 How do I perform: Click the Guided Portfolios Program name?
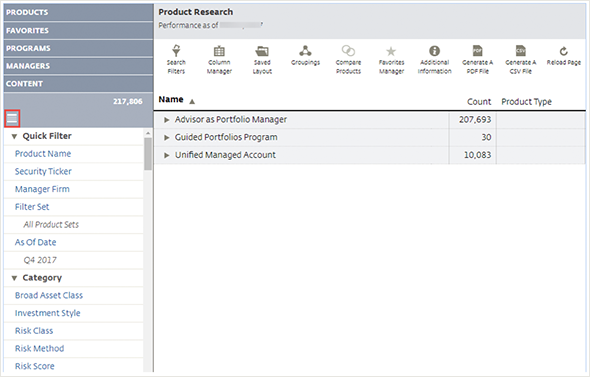[226, 137]
